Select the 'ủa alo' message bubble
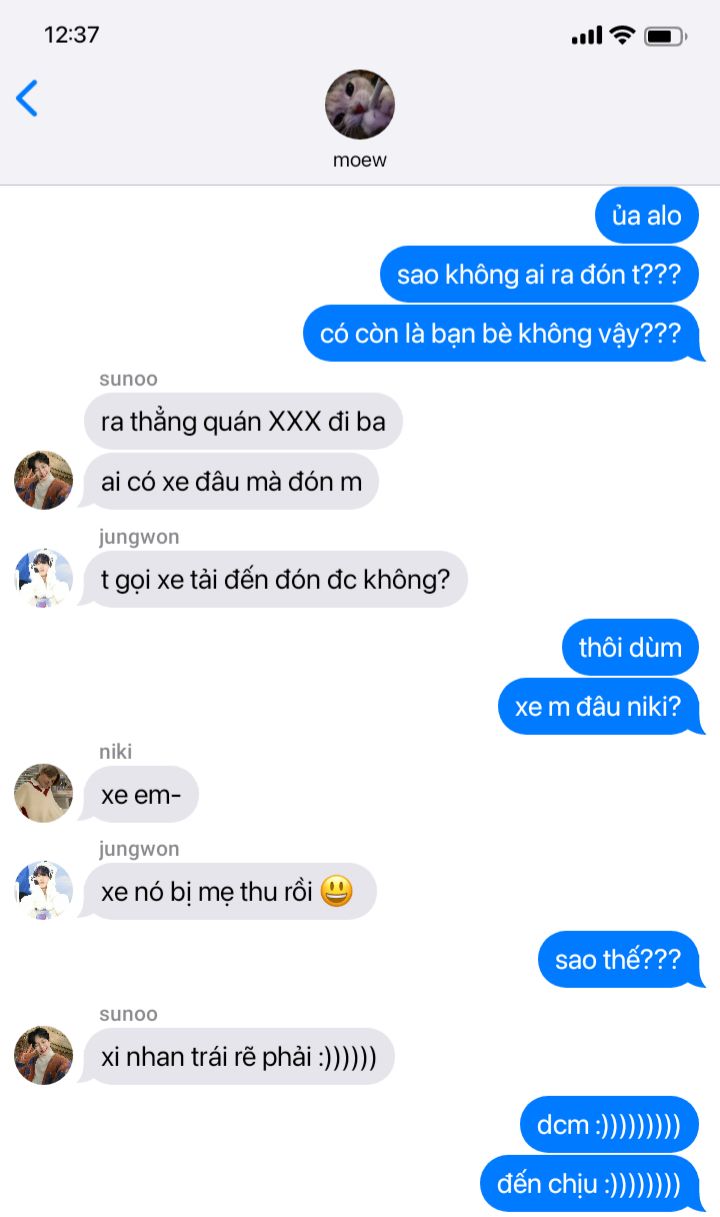720x1217 pixels. [647, 215]
